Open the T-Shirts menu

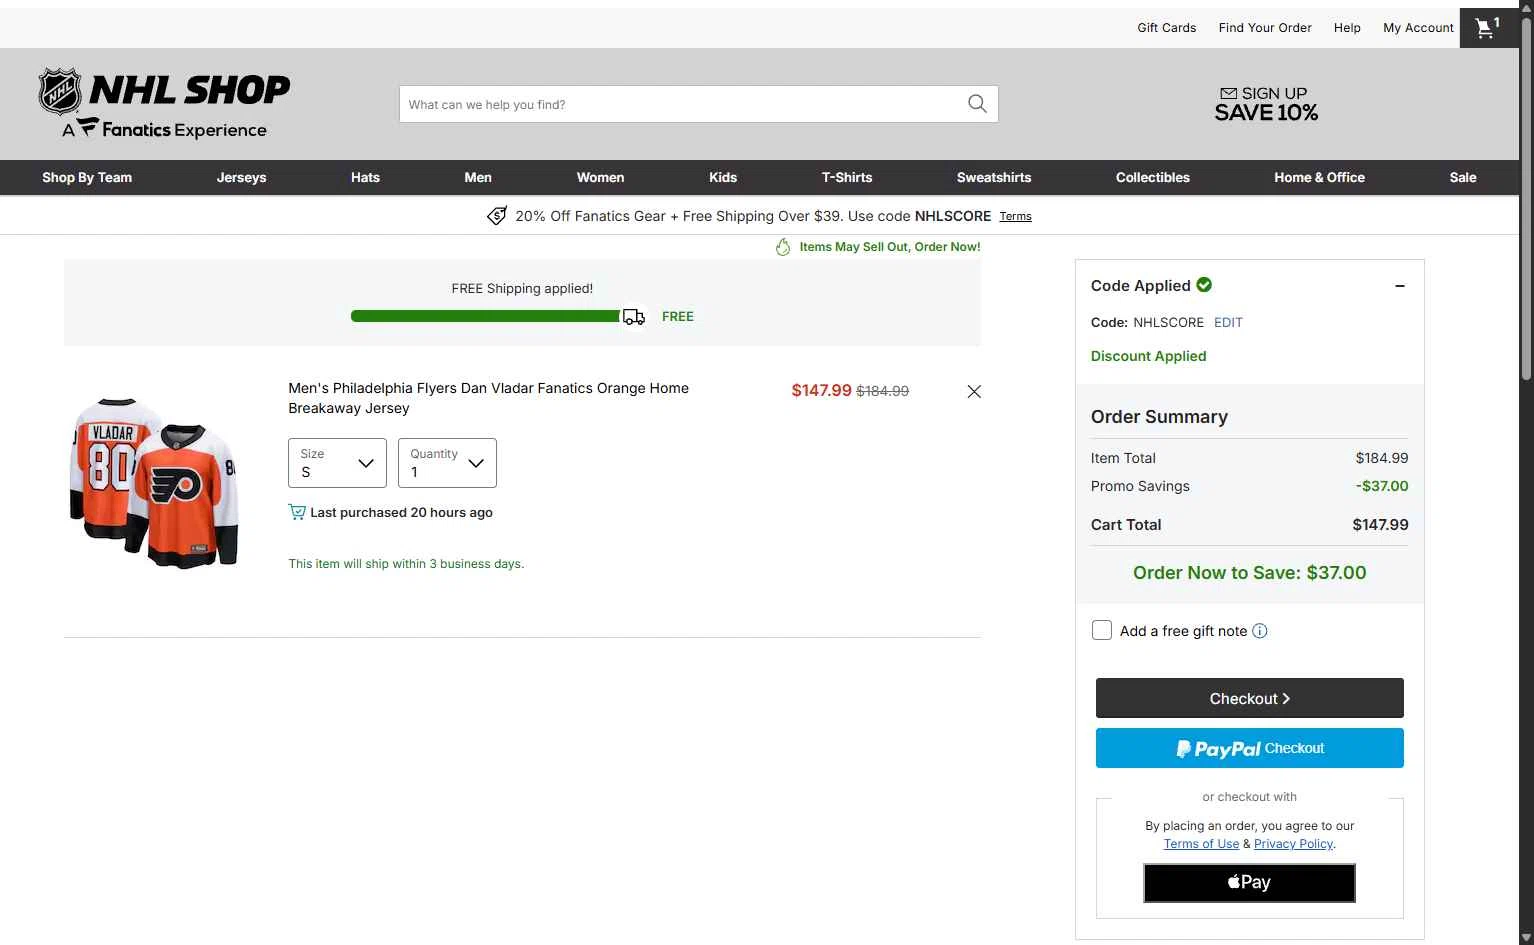click(847, 177)
